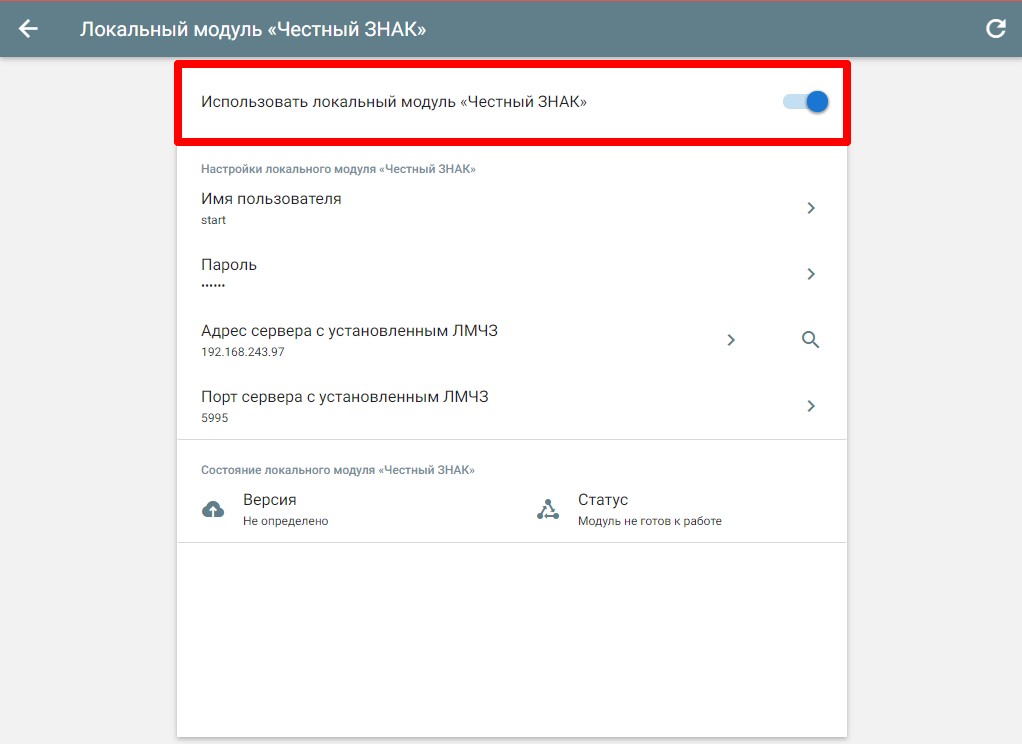Click the port value 5995
Image resolution: width=1022 pixels, height=744 pixels.
[214, 418]
